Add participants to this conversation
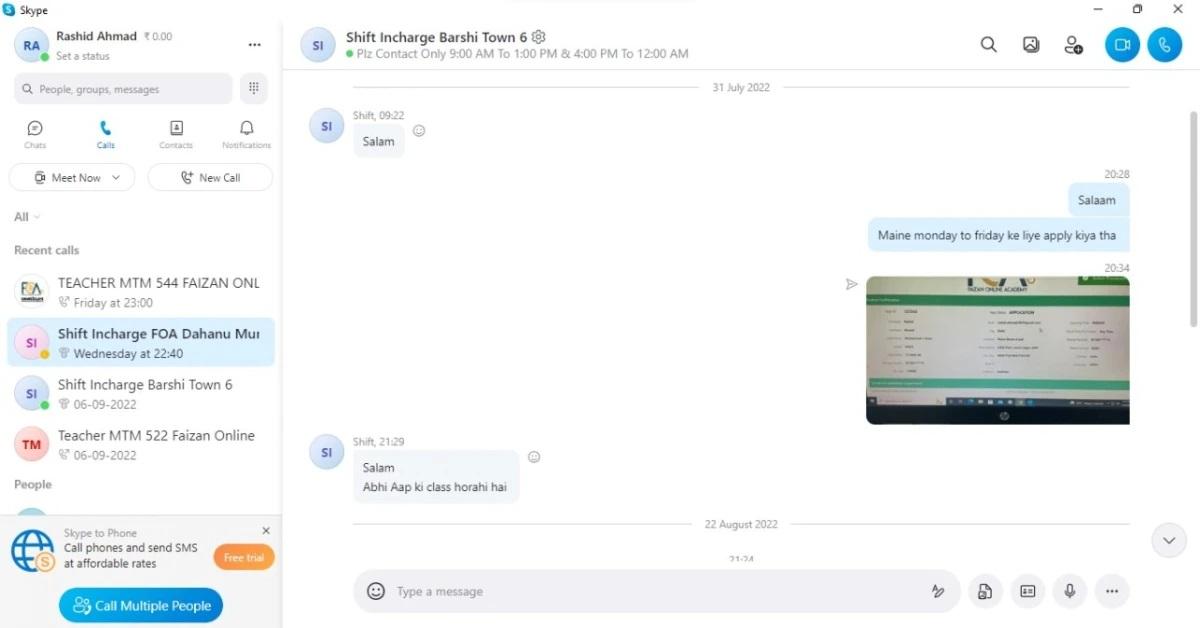 click(1073, 45)
